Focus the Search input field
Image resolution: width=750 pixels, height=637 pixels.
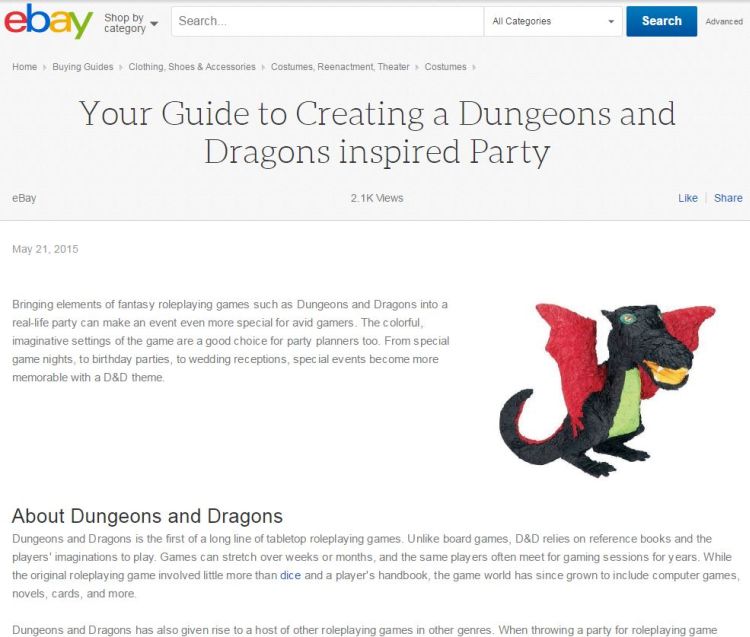click(328, 21)
